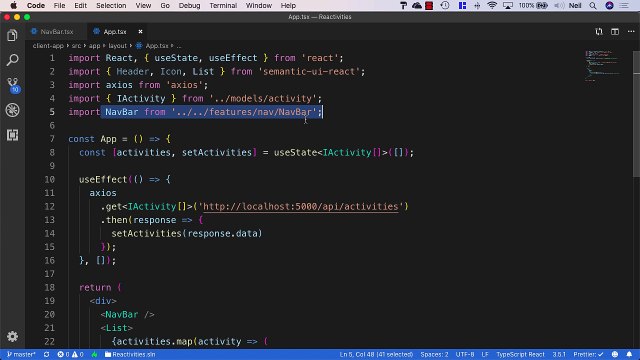Click the src breadcrumb segment

[x=76, y=46]
